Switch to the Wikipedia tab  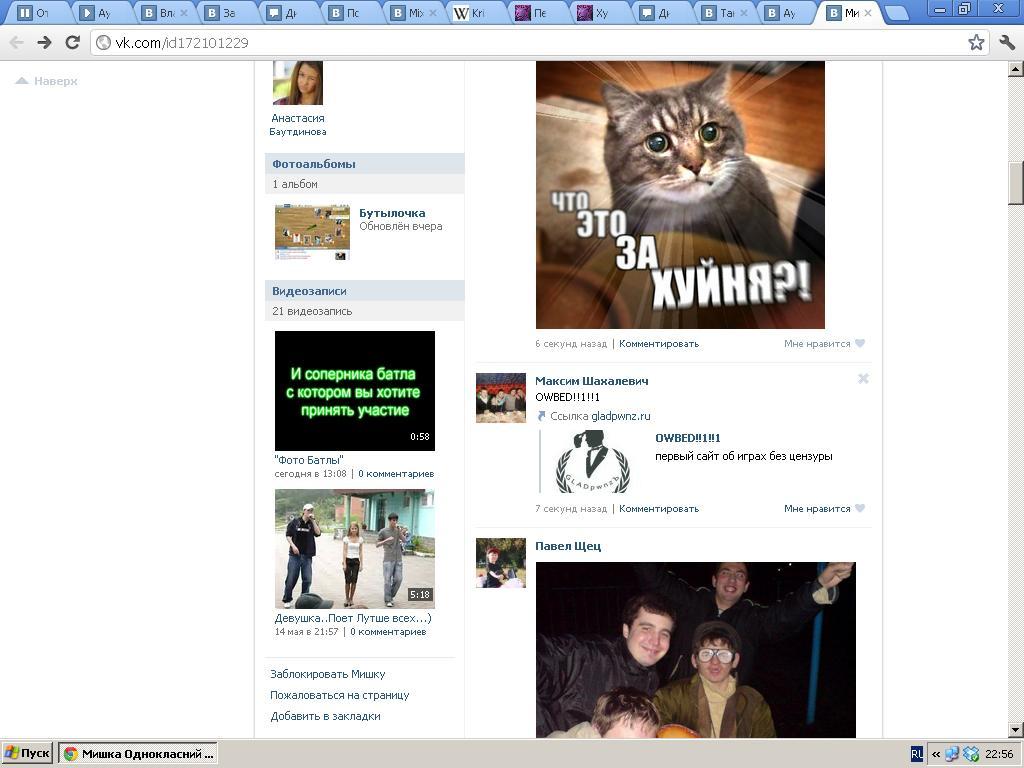point(477,13)
